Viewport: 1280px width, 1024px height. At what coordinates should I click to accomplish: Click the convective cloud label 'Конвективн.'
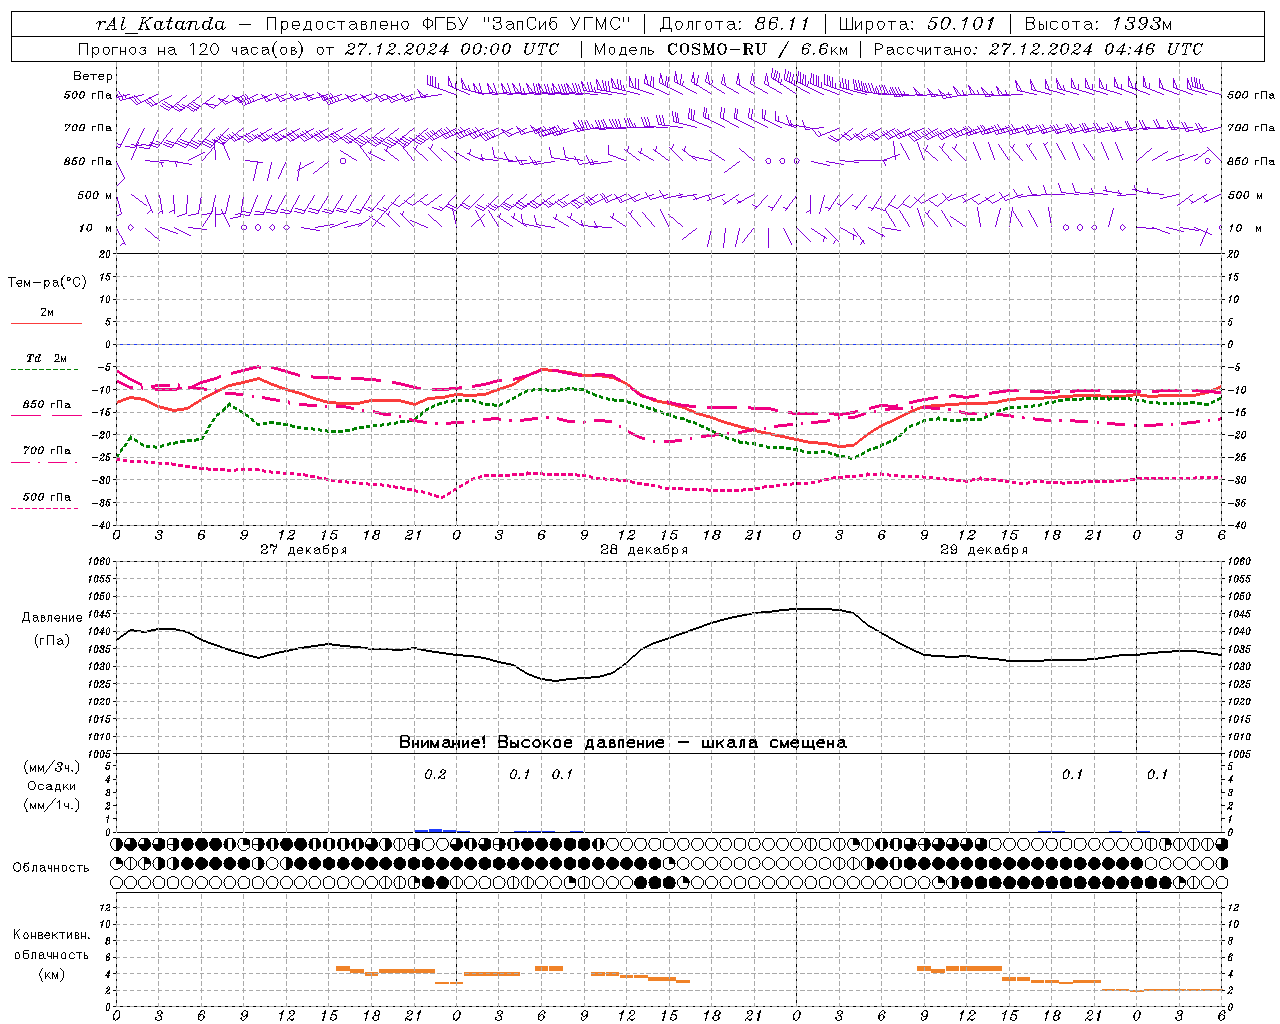(x=51, y=935)
